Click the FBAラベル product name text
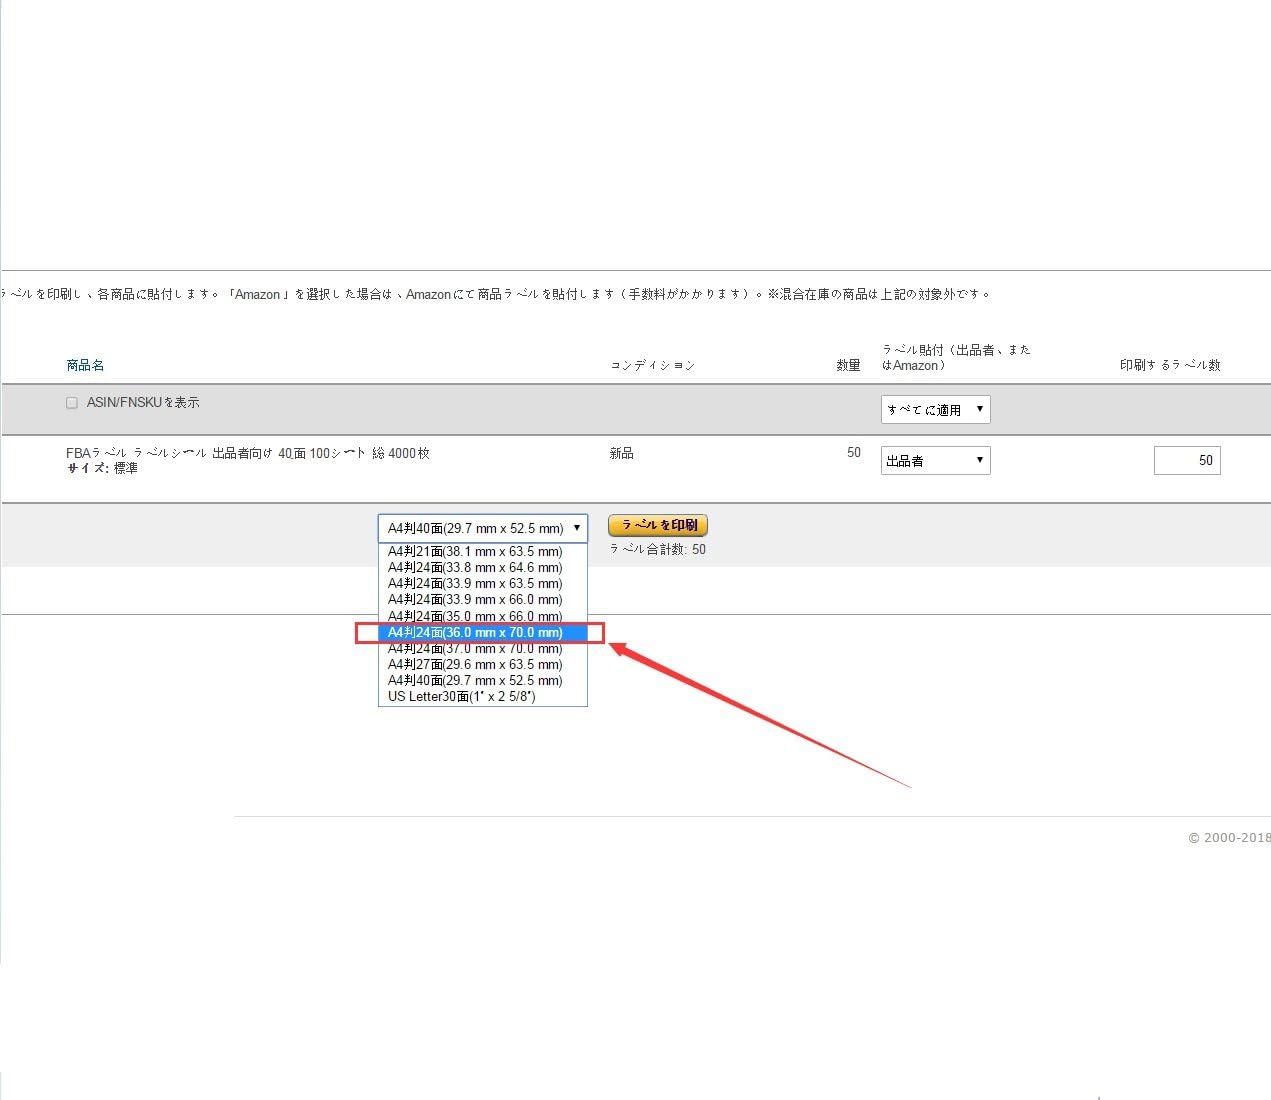Image resolution: width=1271 pixels, height=1100 pixels. pyautogui.click(x=247, y=453)
